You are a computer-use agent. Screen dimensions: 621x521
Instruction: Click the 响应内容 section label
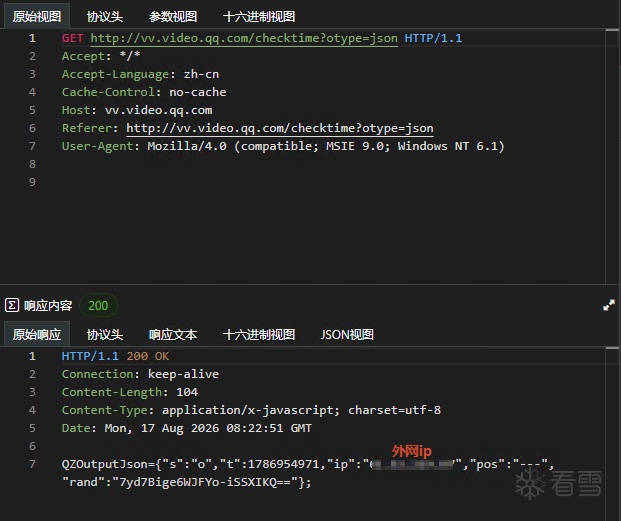click(48, 306)
